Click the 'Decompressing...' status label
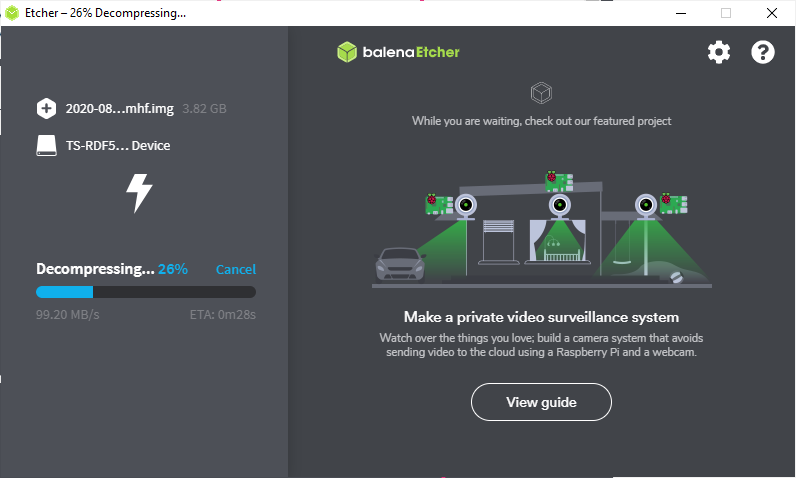Screen dimensions: 796x478 point(95,269)
